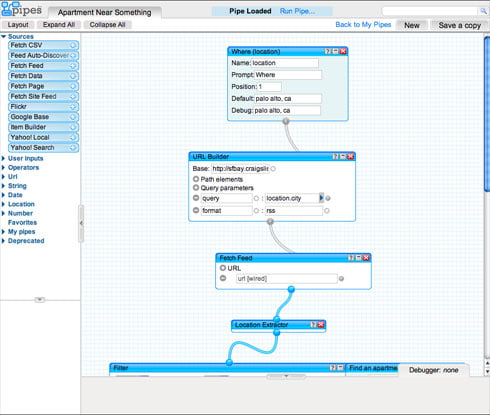The height and width of the screenshot is (415, 490).
Task: Open location.city dropdown arrow
Action: pyautogui.click(x=321, y=198)
